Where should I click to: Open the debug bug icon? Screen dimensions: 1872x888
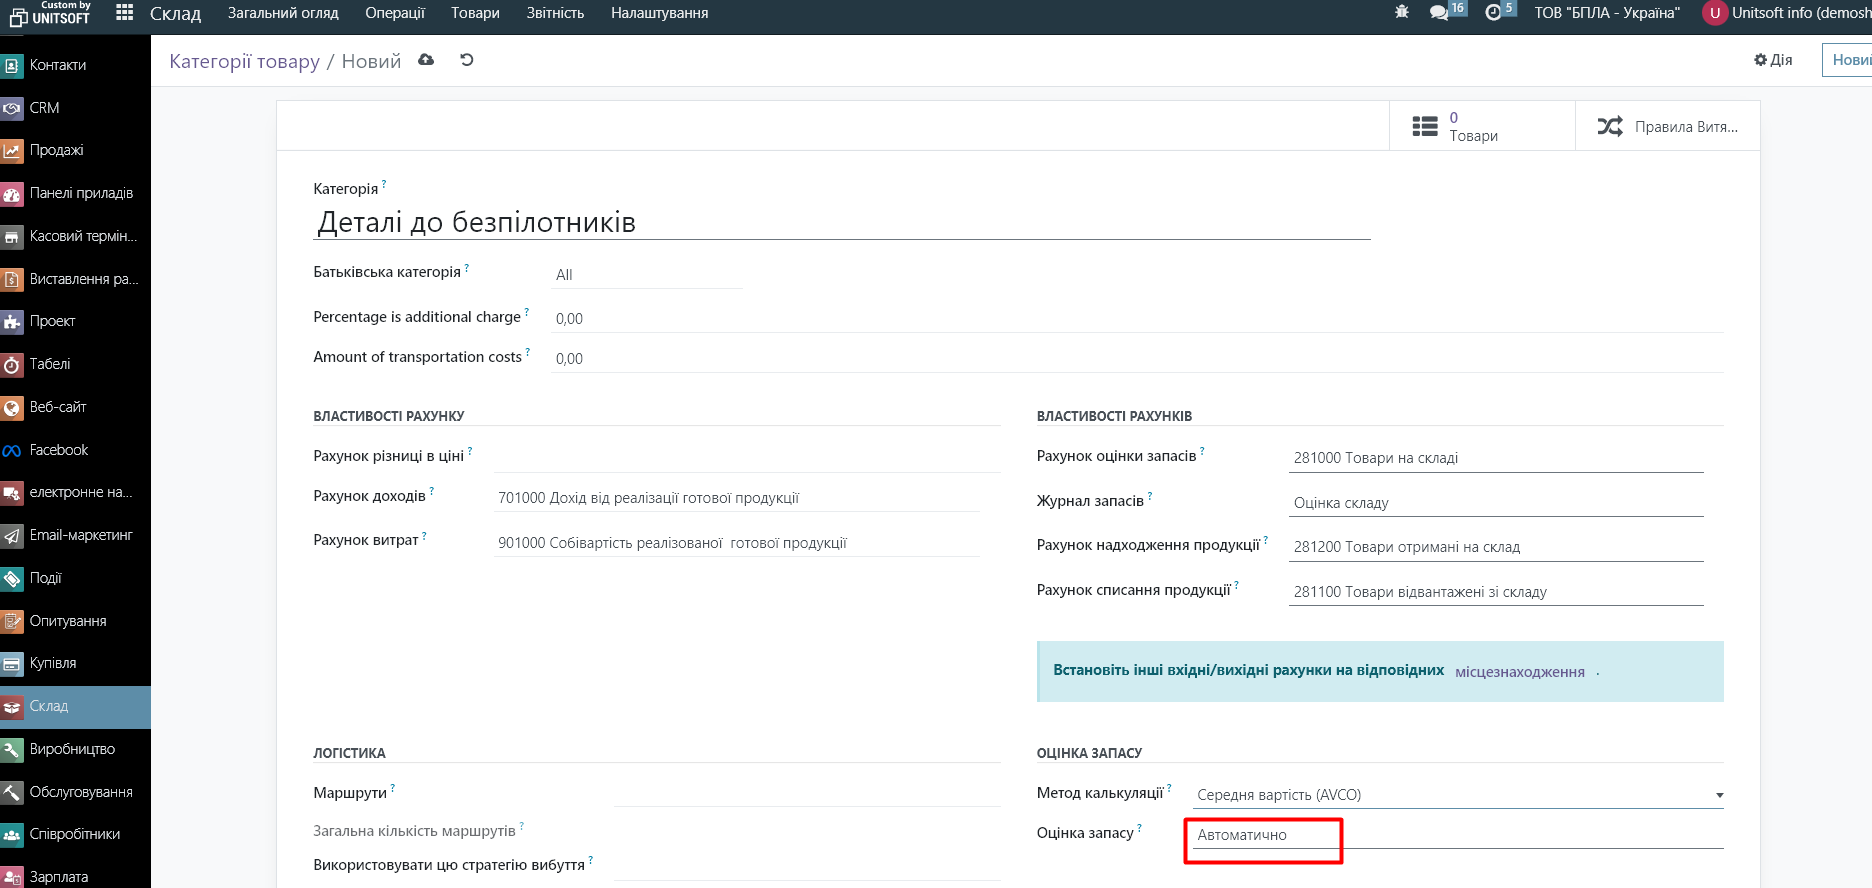(x=1402, y=13)
